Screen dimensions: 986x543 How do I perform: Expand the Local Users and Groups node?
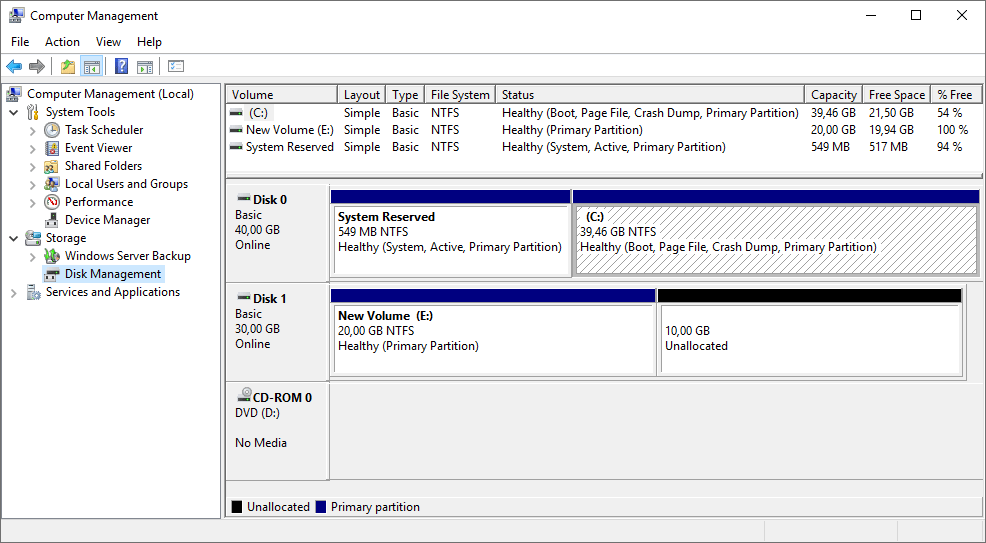[x=33, y=185]
